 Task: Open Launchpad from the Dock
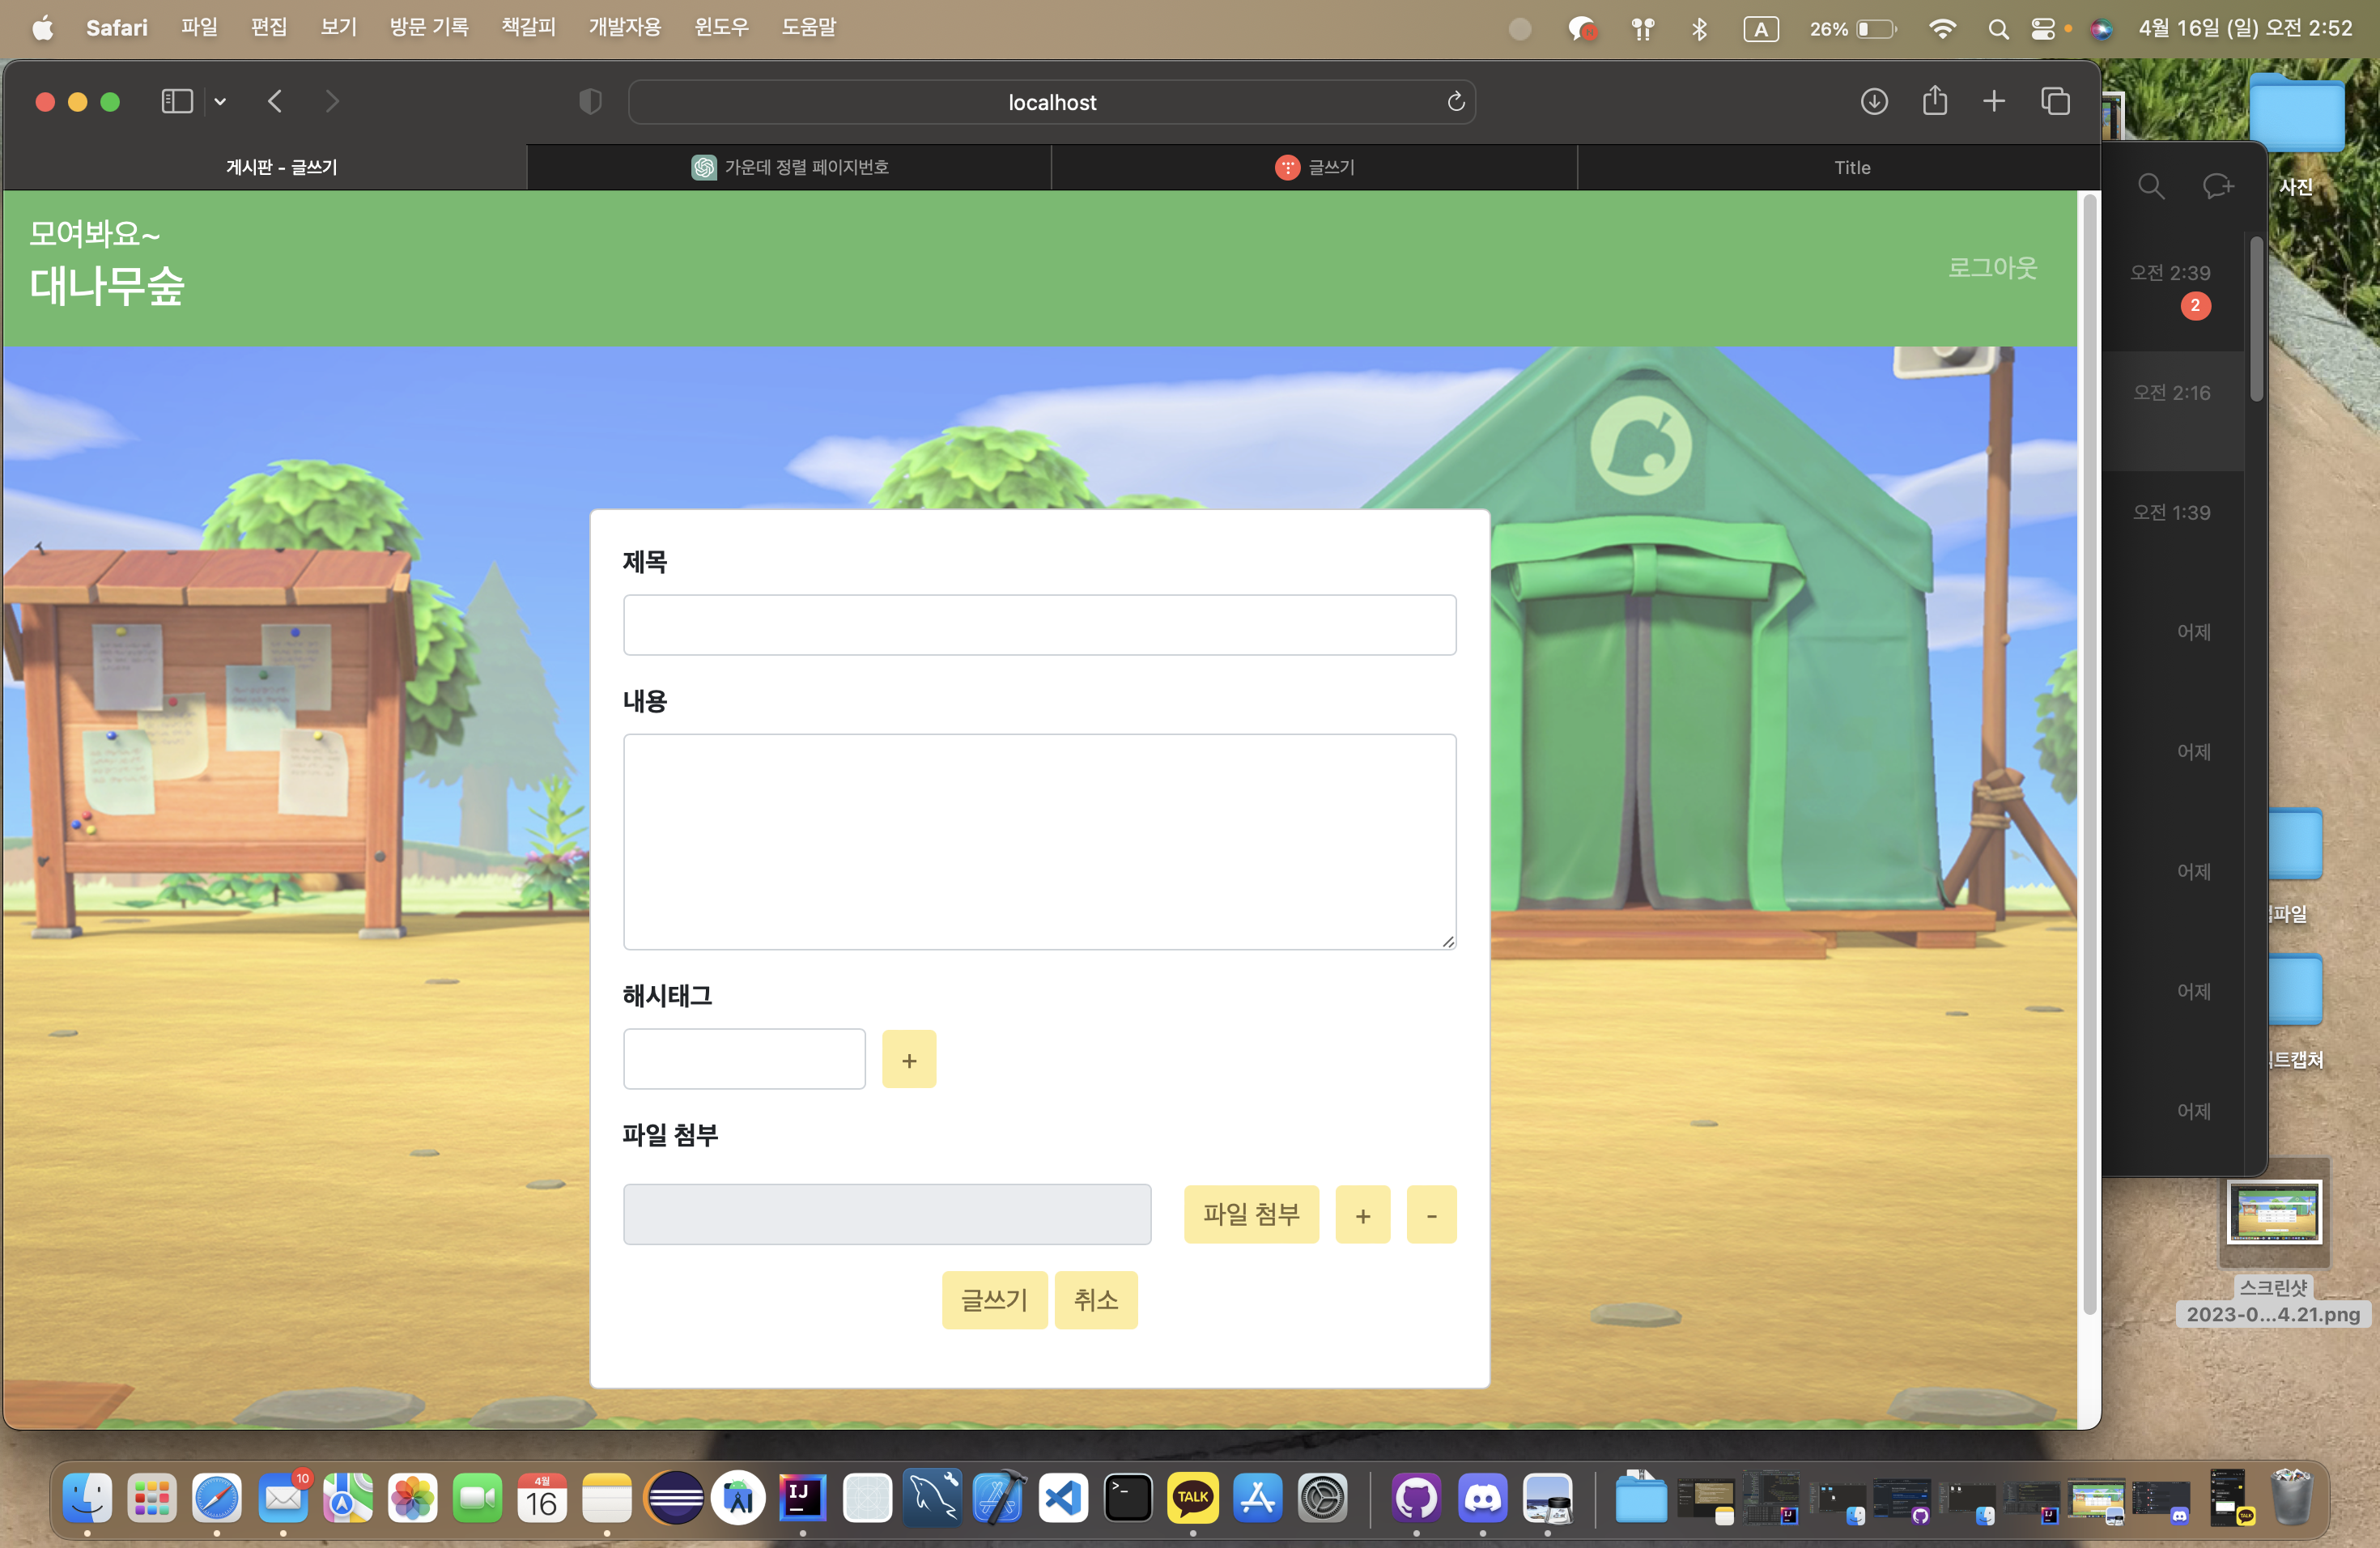(152, 1497)
